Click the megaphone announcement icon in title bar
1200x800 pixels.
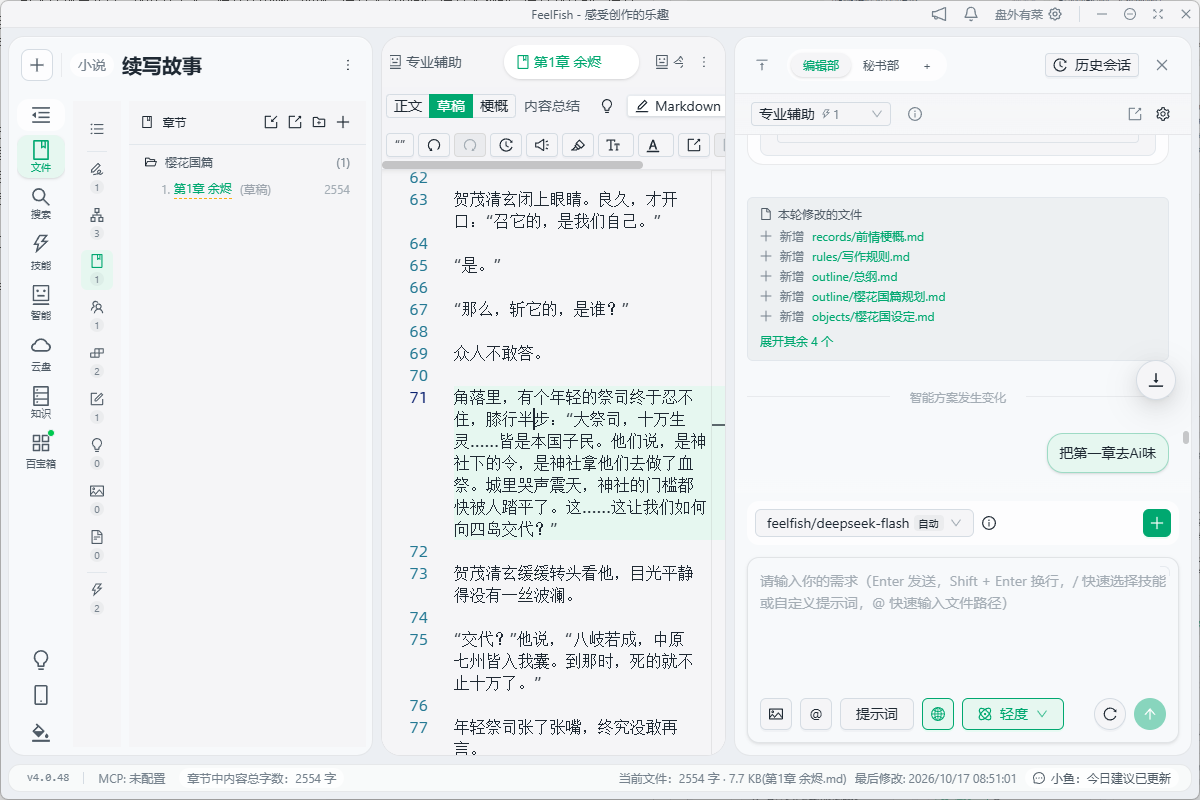click(939, 14)
